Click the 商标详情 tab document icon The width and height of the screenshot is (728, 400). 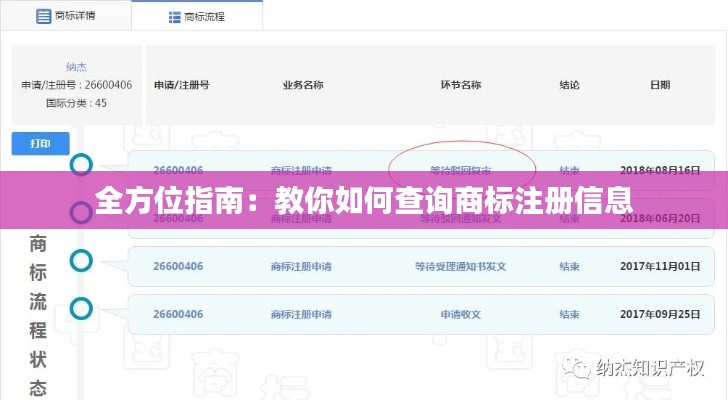point(43,16)
